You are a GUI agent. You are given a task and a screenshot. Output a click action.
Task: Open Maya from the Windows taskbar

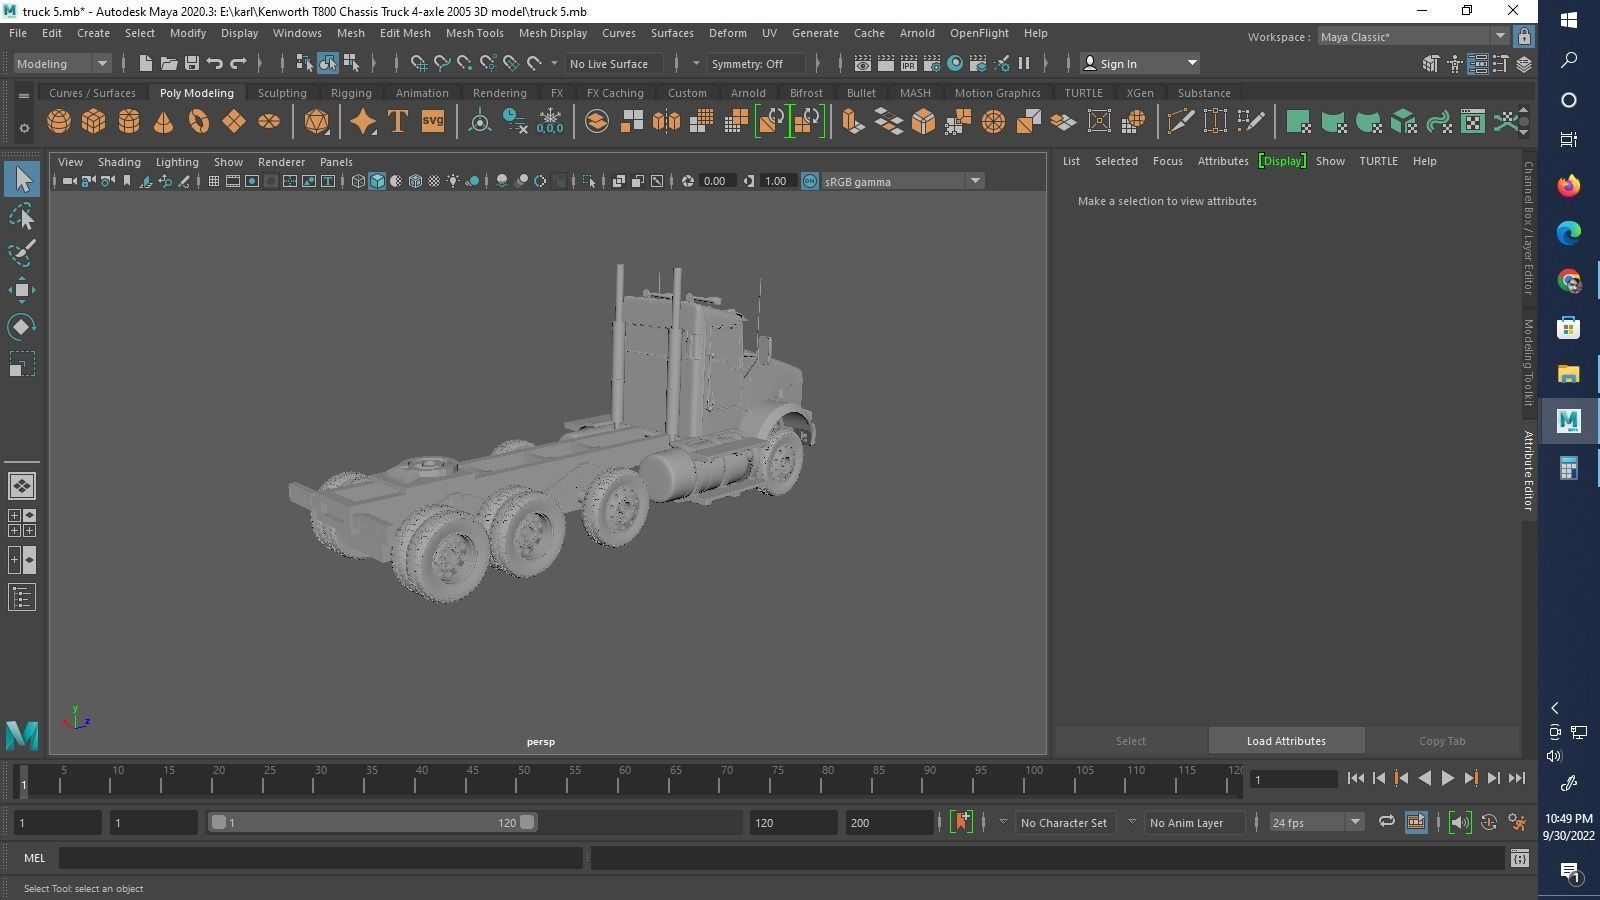point(1568,420)
